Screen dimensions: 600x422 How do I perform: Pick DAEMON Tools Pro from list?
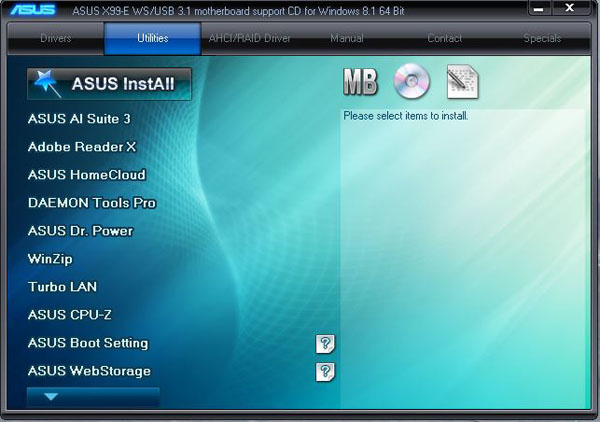click(x=92, y=203)
